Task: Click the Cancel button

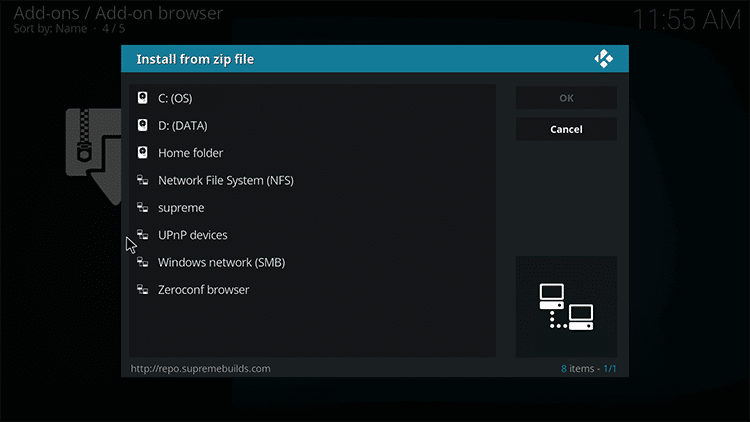Action: 566,129
